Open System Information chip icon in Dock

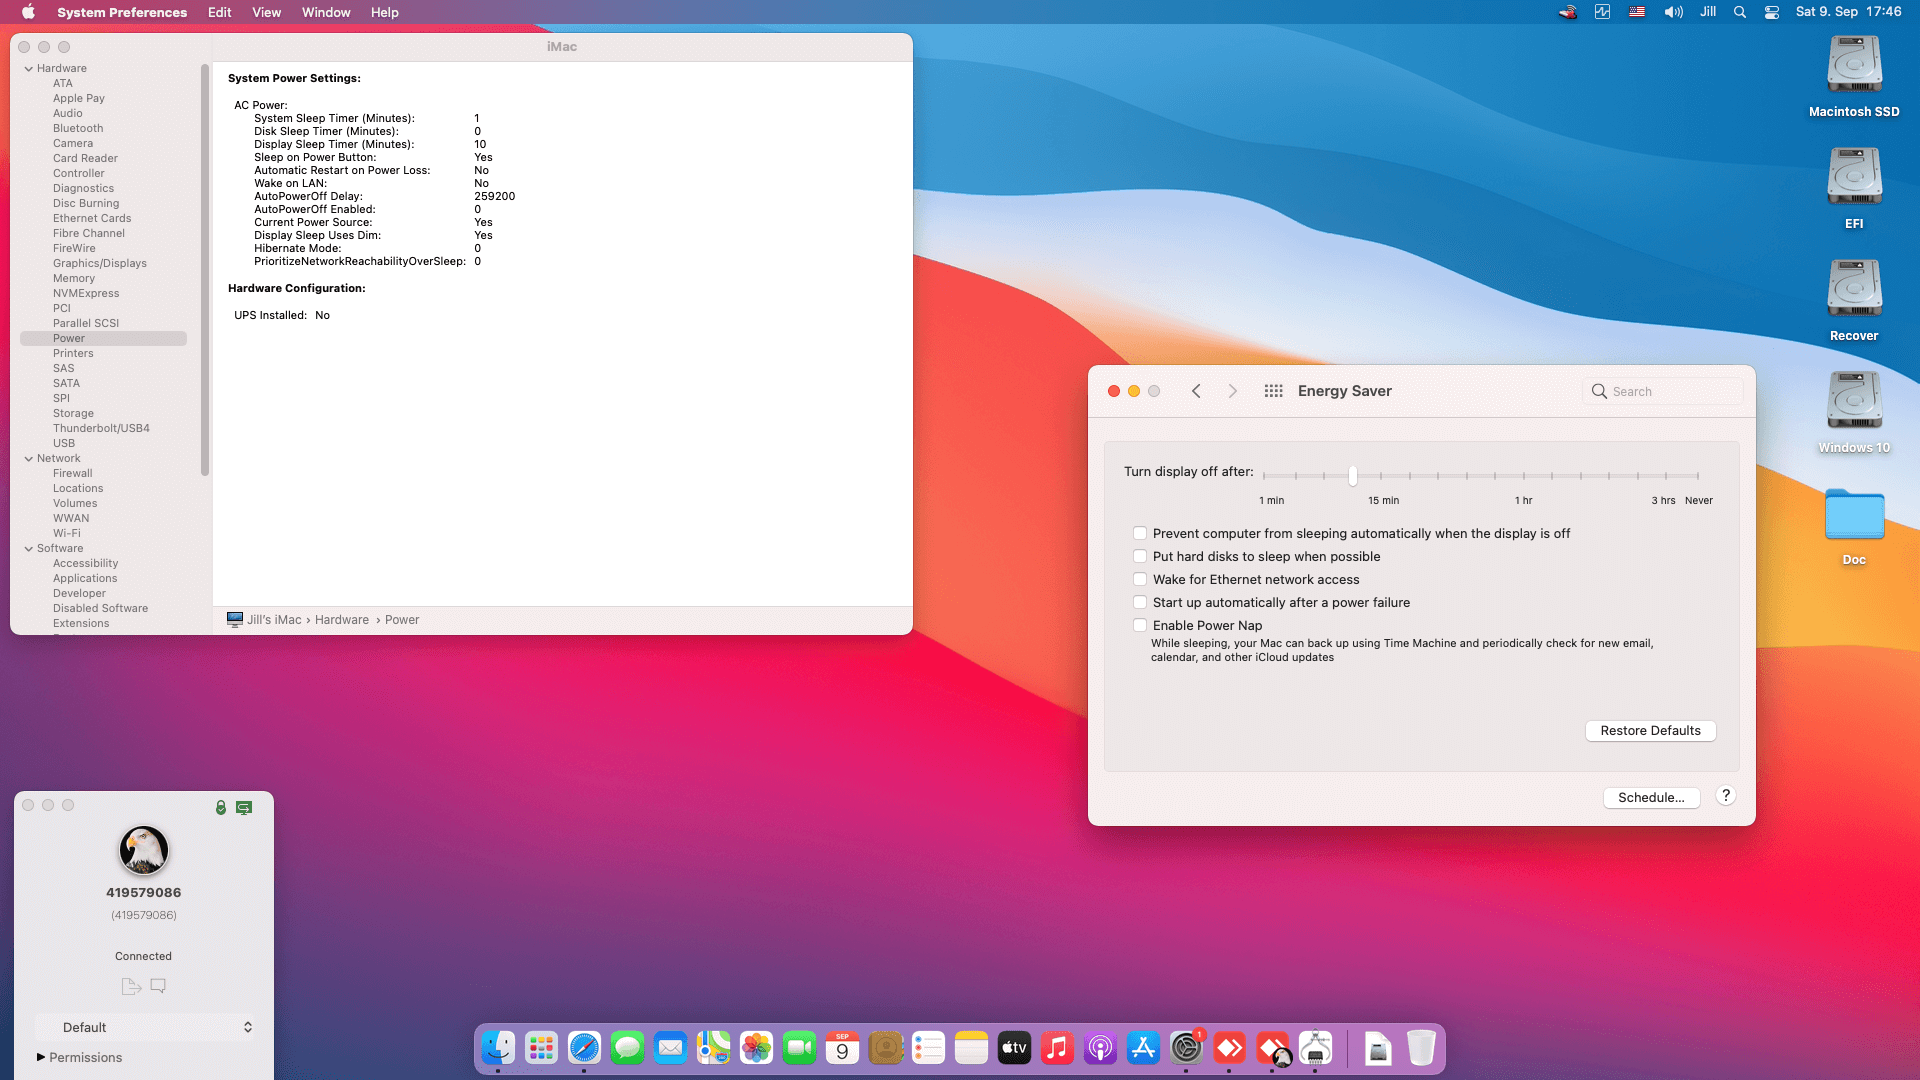click(1315, 1048)
